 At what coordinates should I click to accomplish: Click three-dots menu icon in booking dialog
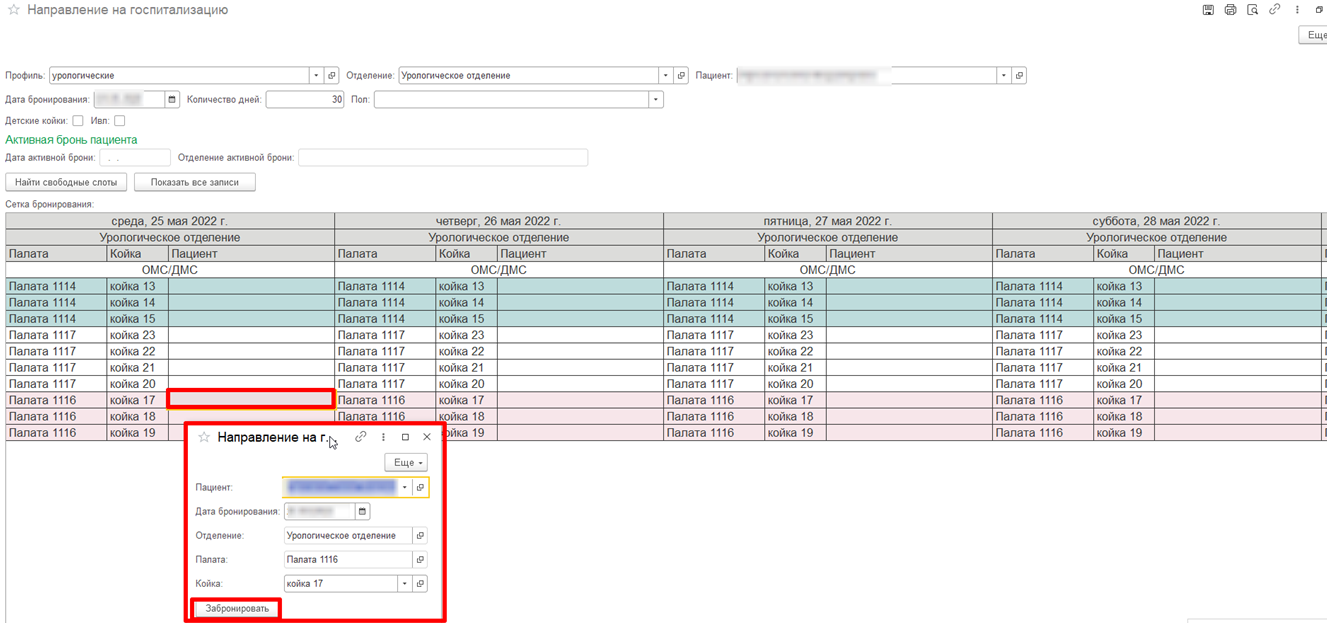(383, 437)
